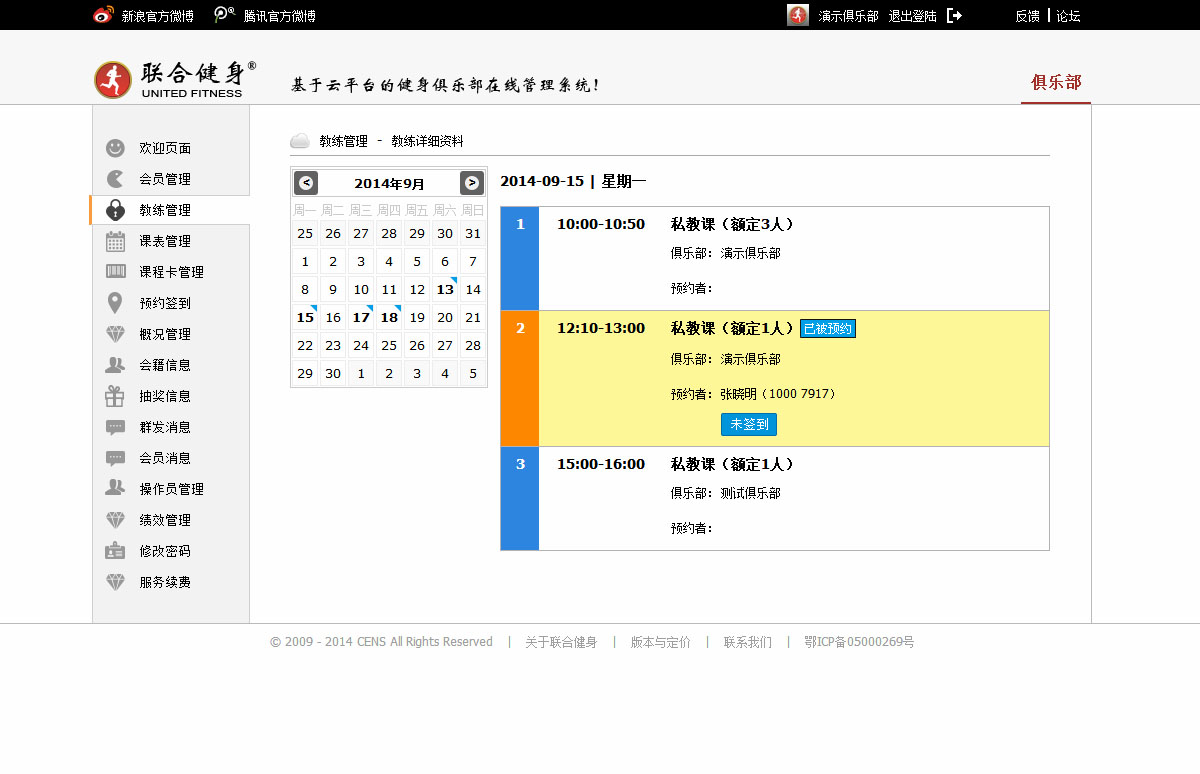
Task: Click the 已被预约 booked status tag
Action: point(828,329)
